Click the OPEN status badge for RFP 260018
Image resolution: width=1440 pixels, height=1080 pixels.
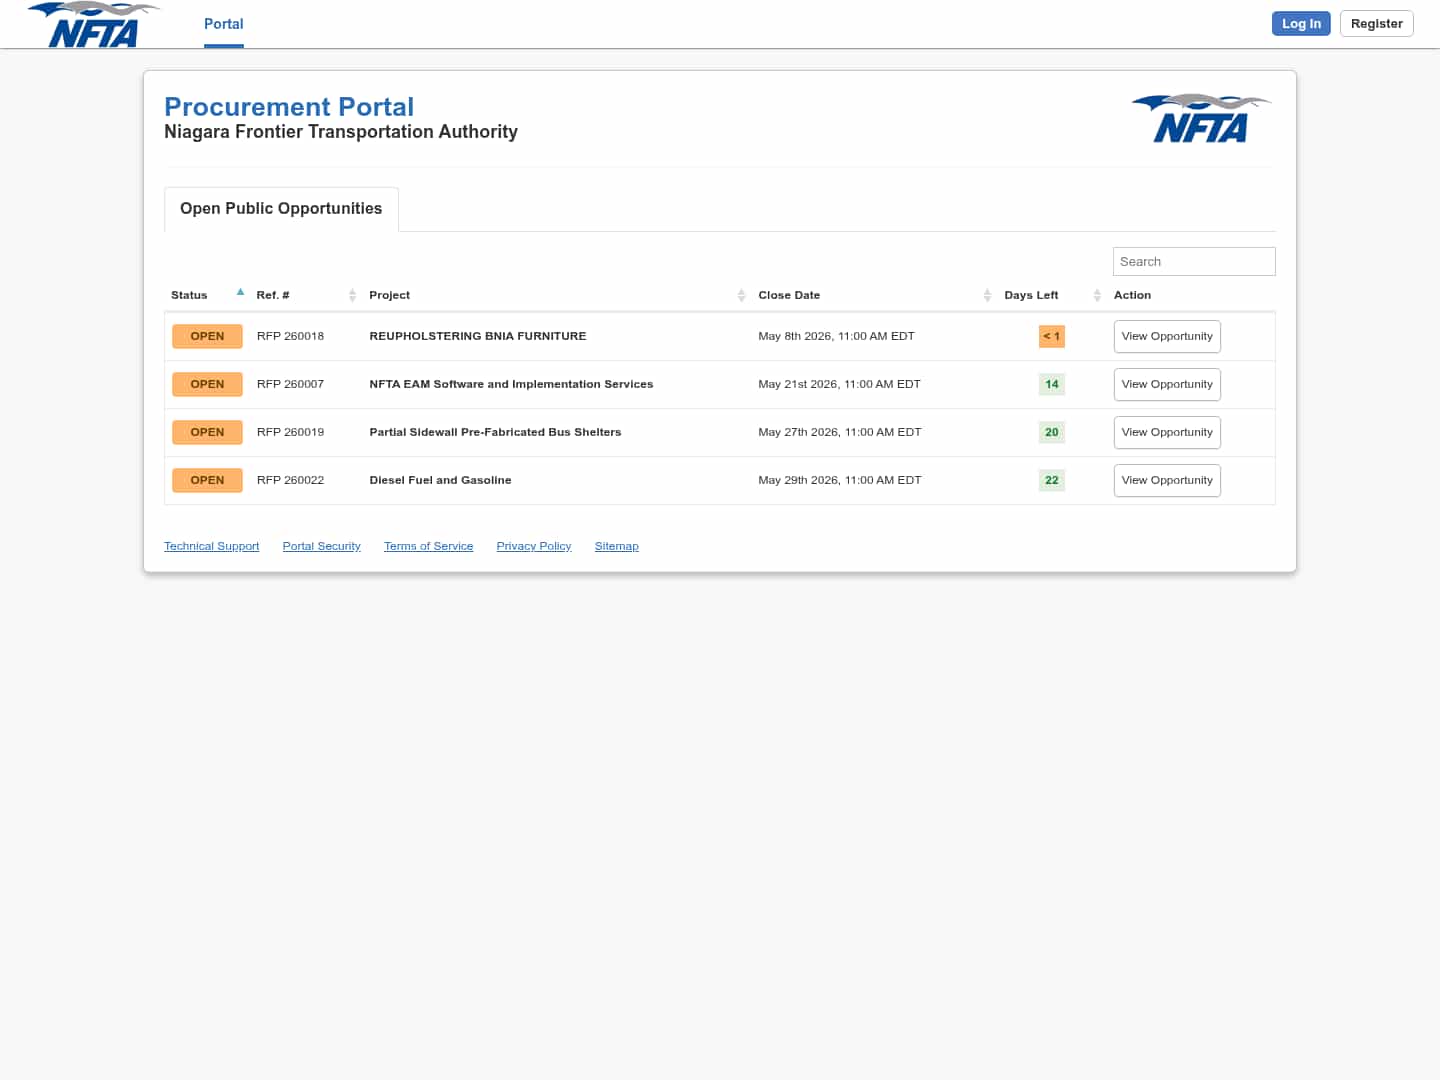click(x=207, y=337)
